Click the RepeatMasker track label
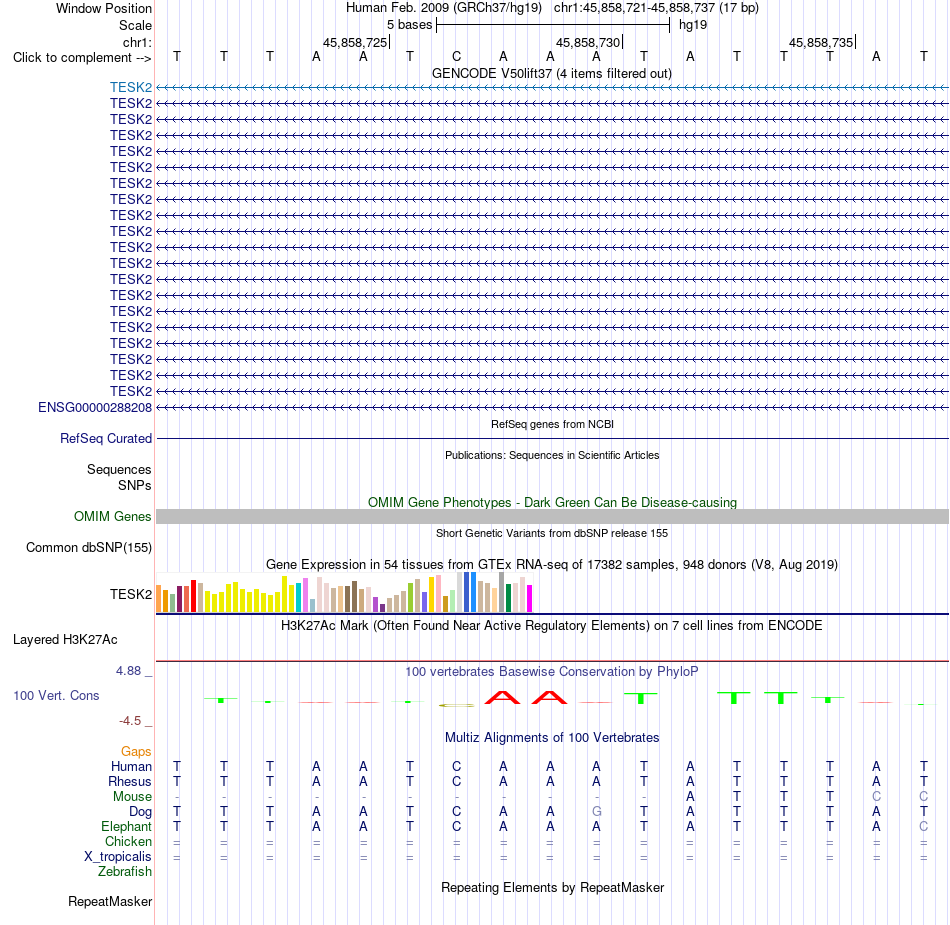This screenshot has height=925, width=950. point(110,901)
